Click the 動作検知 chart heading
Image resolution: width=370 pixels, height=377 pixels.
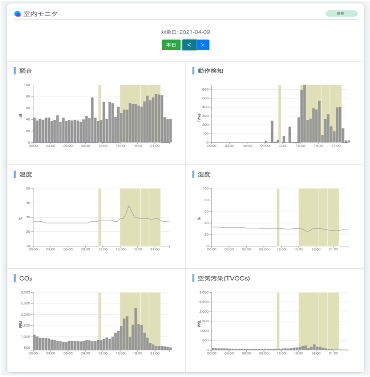pyautogui.click(x=211, y=71)
